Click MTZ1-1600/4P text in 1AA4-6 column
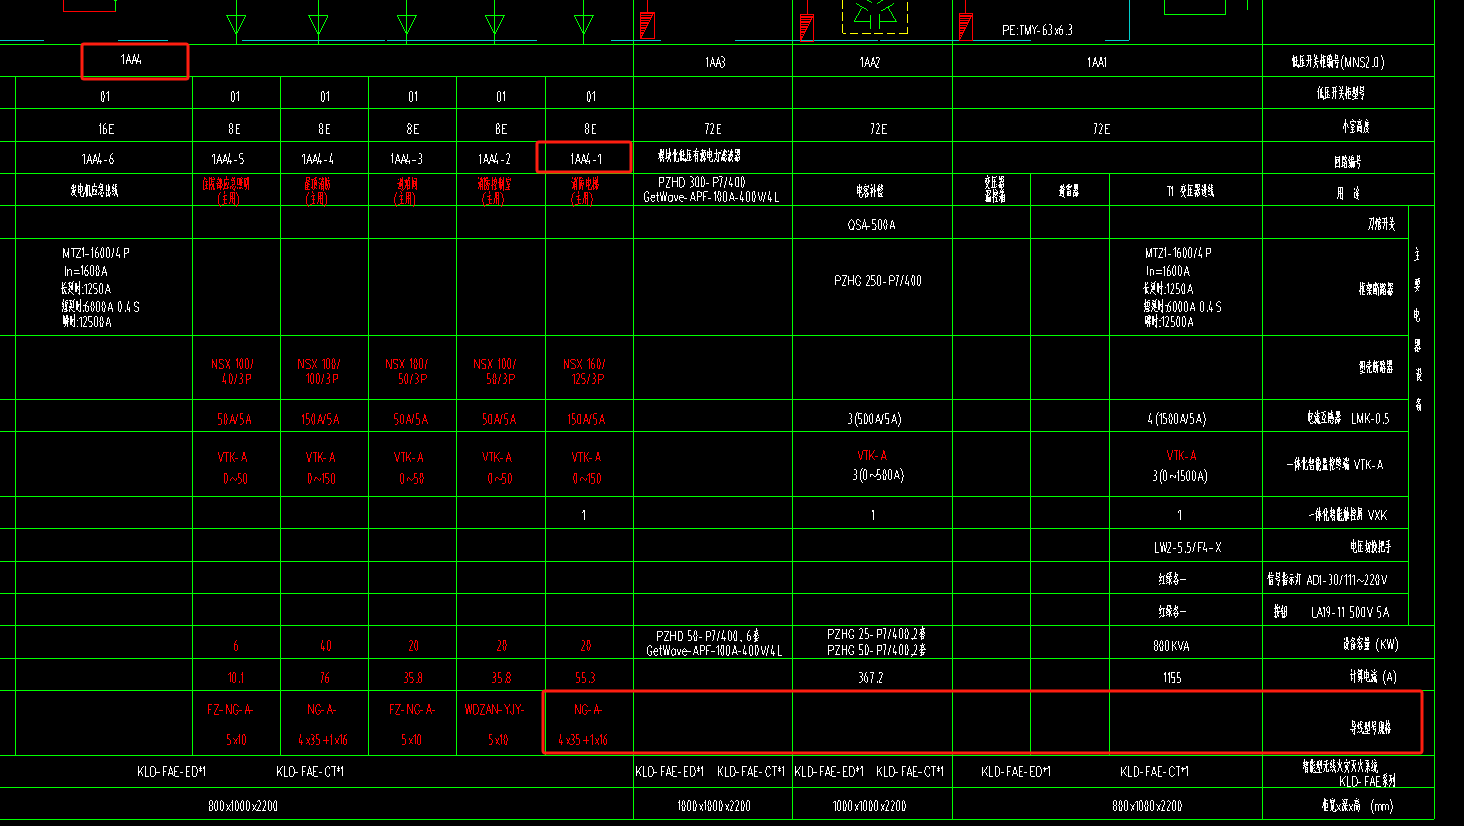The image size is (1464, 826). (96, 253)
